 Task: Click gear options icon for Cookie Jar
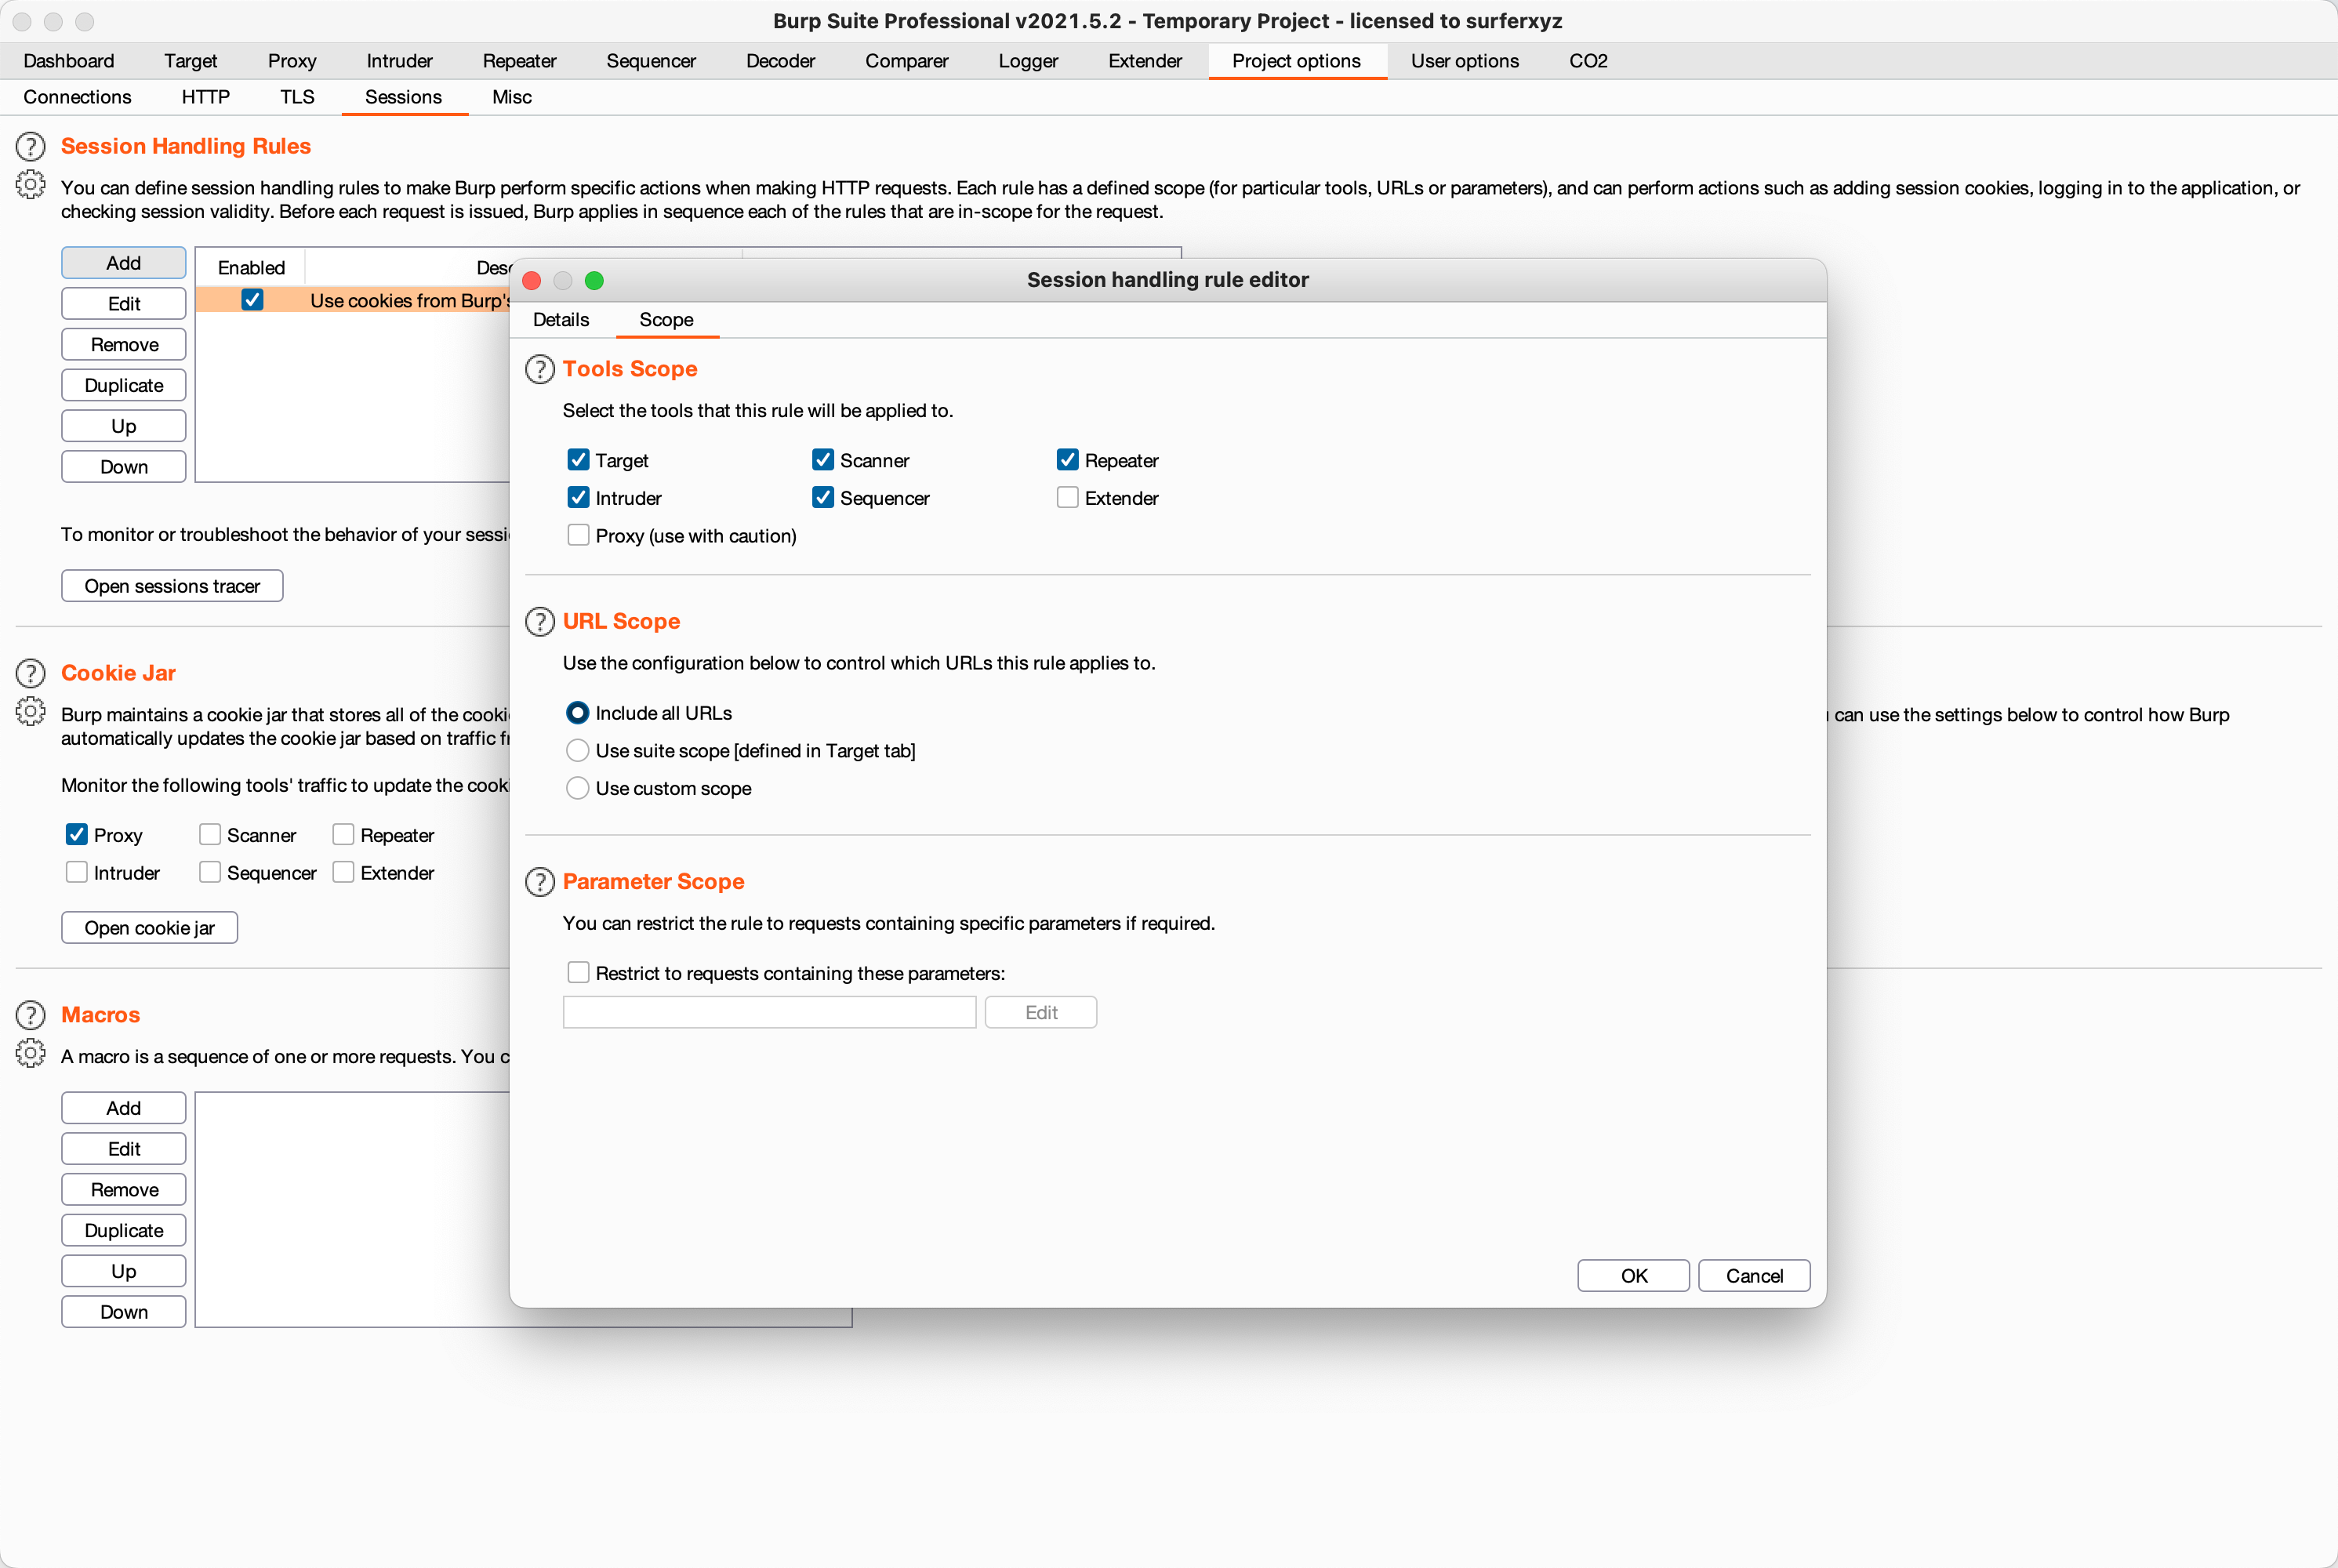point(30,712)
